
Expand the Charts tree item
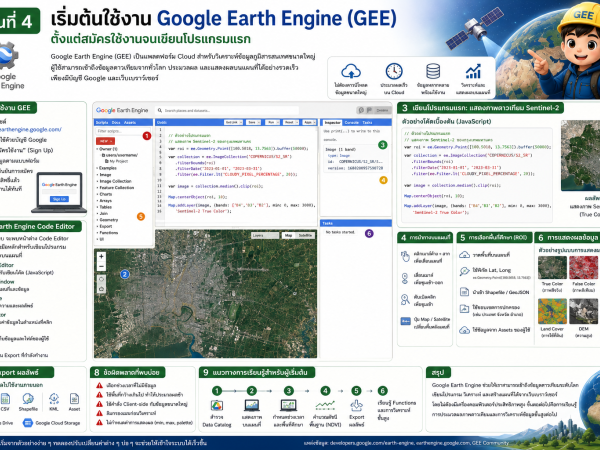tap(105, 194)
